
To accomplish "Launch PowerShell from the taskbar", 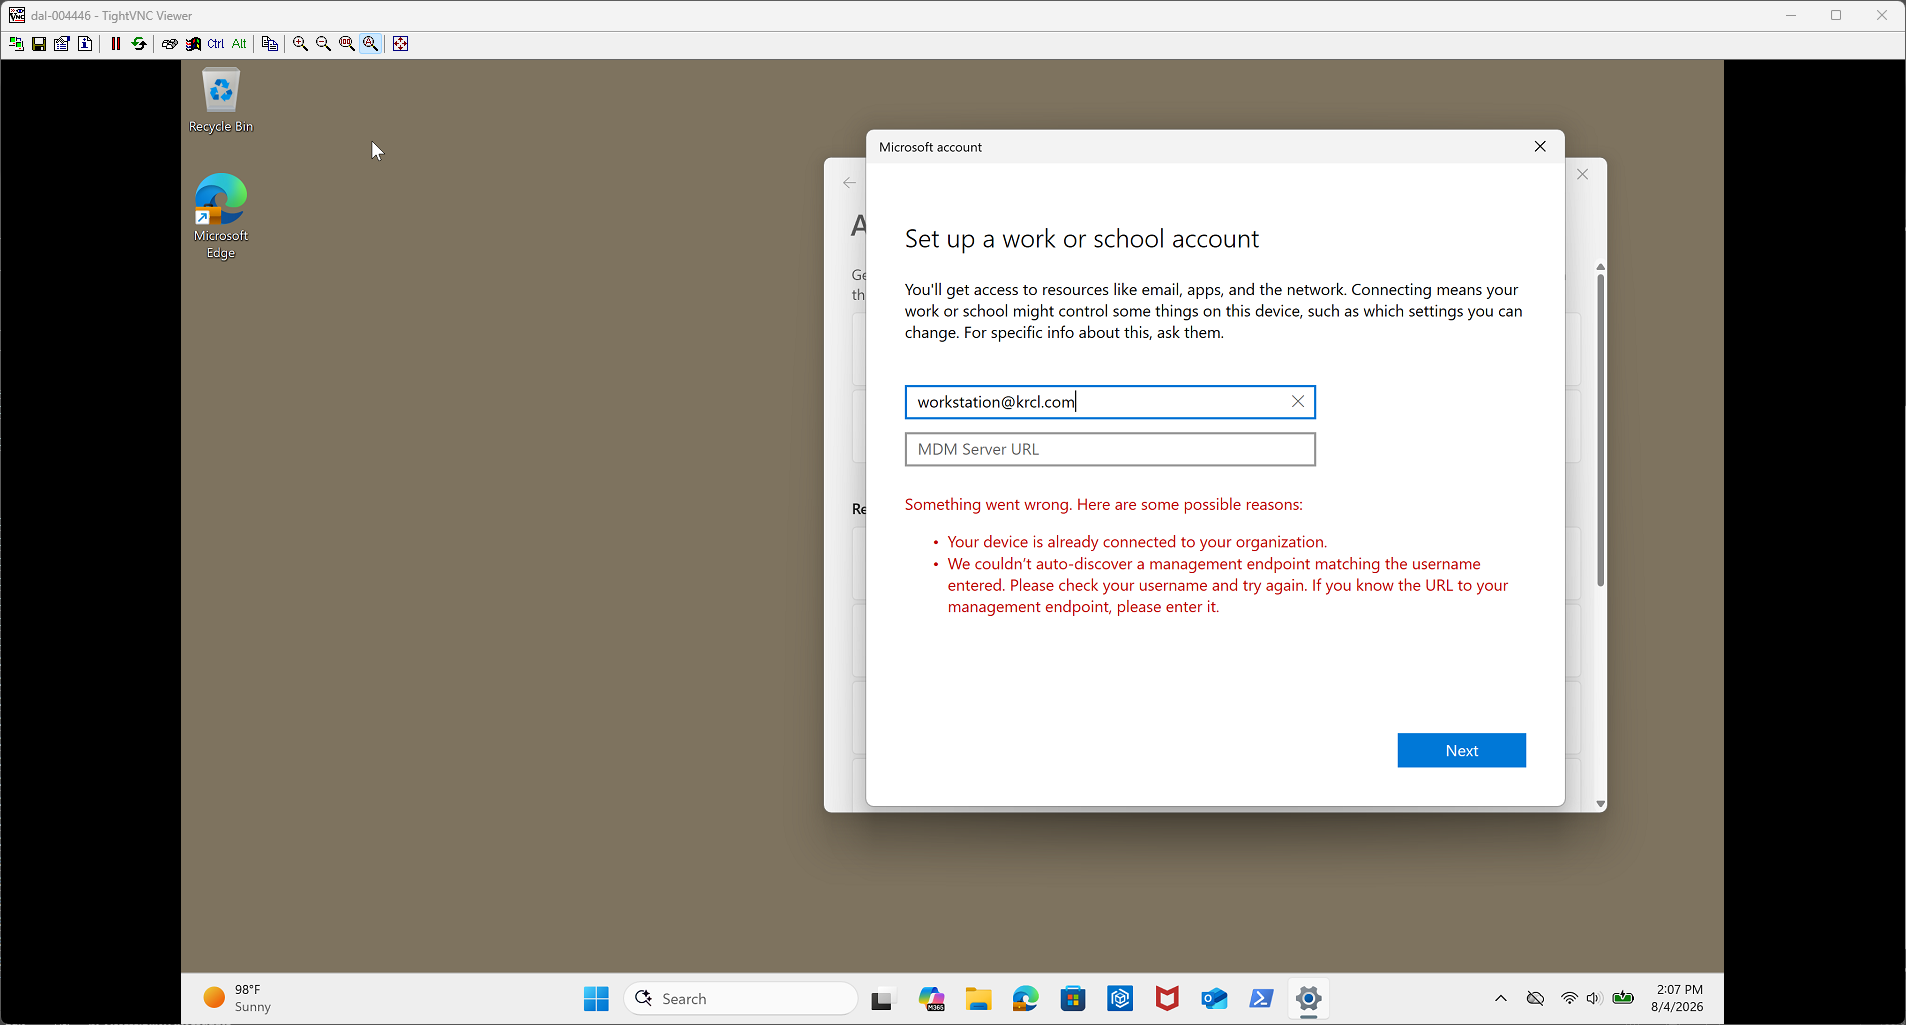I will (1261, 999).
